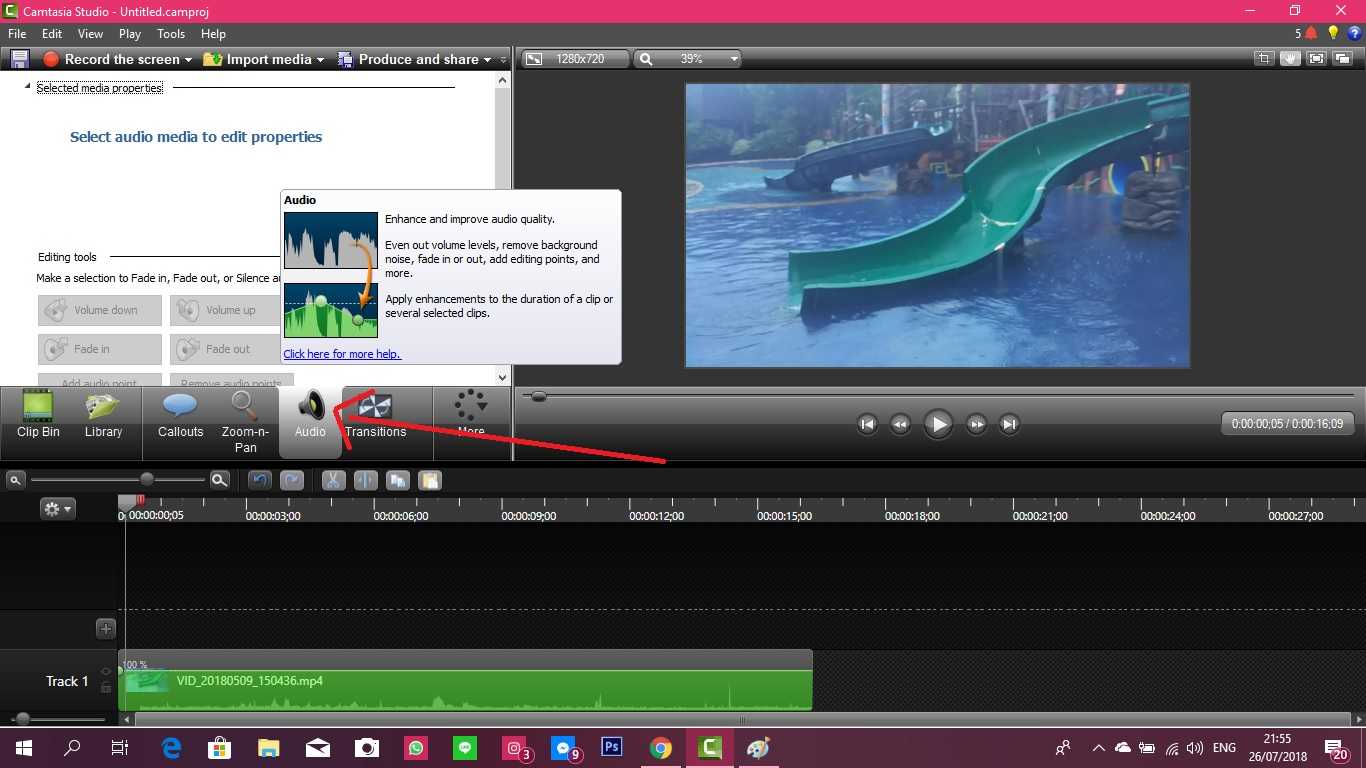Click the Volume up button
Image resolution: width=1366 pixels, height=768 pixels.
coord(226,310)
